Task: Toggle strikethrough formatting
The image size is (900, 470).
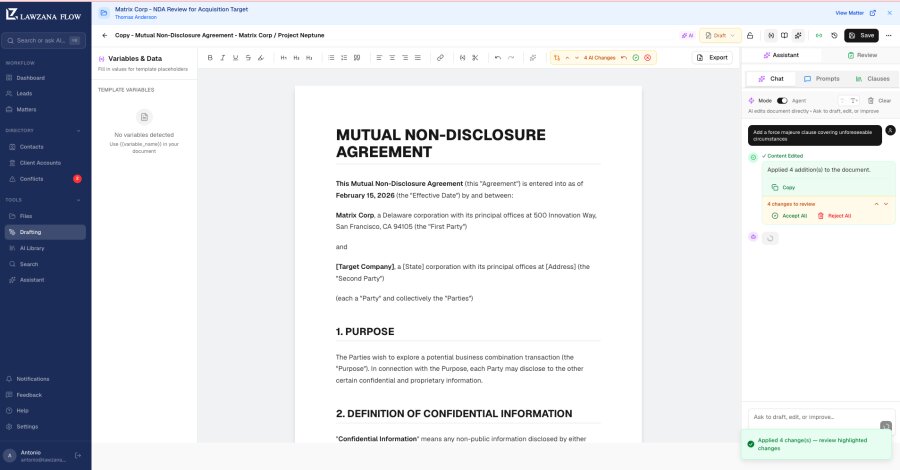Action: (248, 57)
